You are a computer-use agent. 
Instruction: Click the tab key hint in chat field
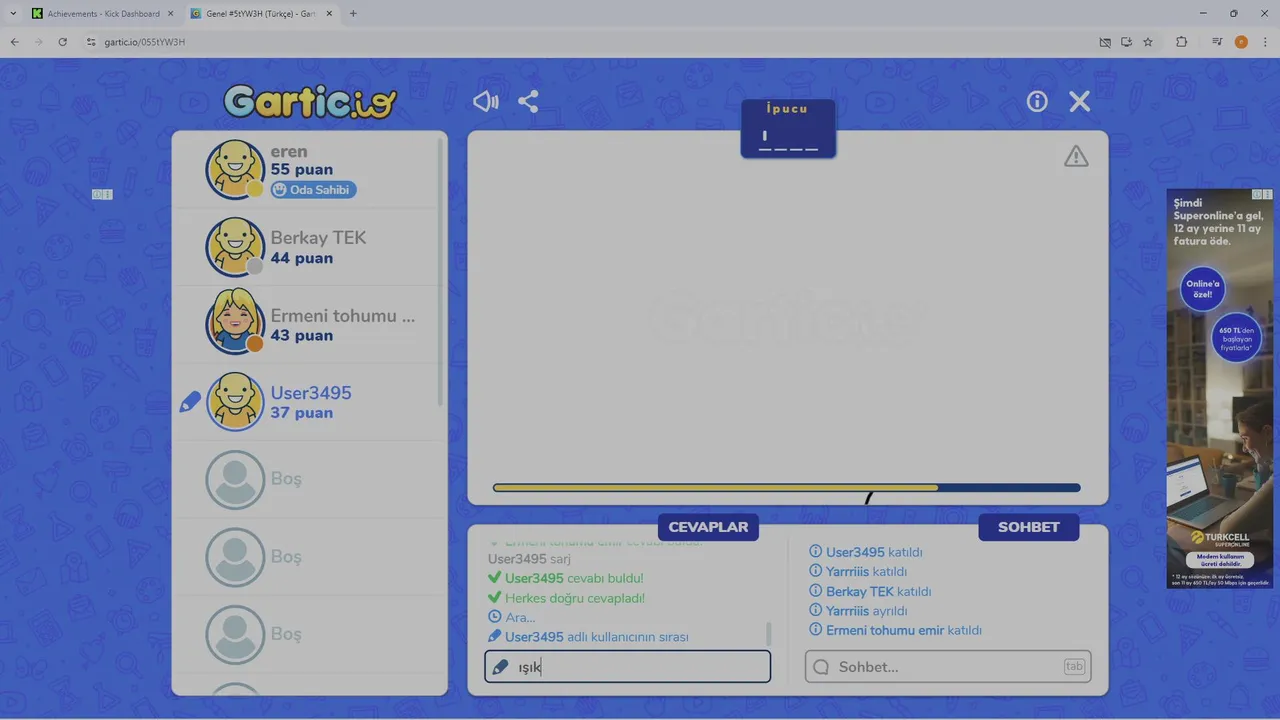(x=1074, y=667)
